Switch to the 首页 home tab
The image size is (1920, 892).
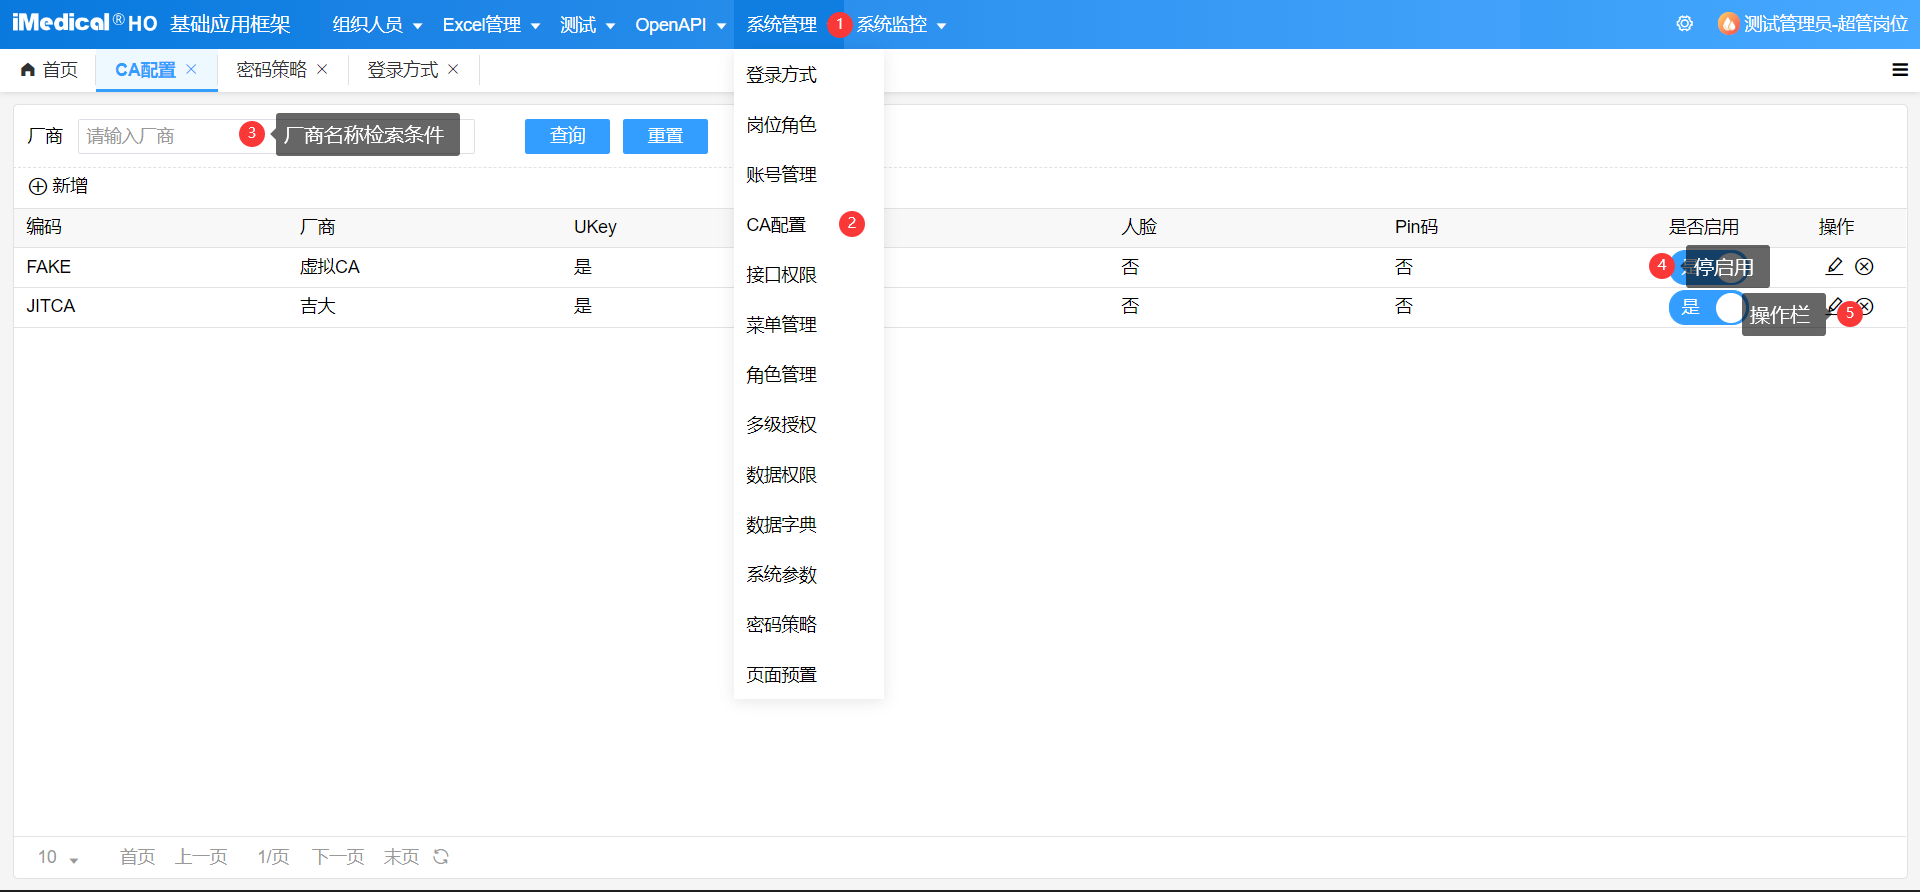[x=49, y=70]
